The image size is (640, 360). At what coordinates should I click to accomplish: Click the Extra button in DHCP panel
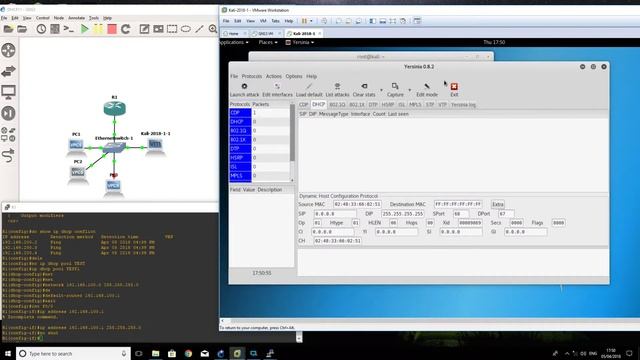[x=498, y=204]
